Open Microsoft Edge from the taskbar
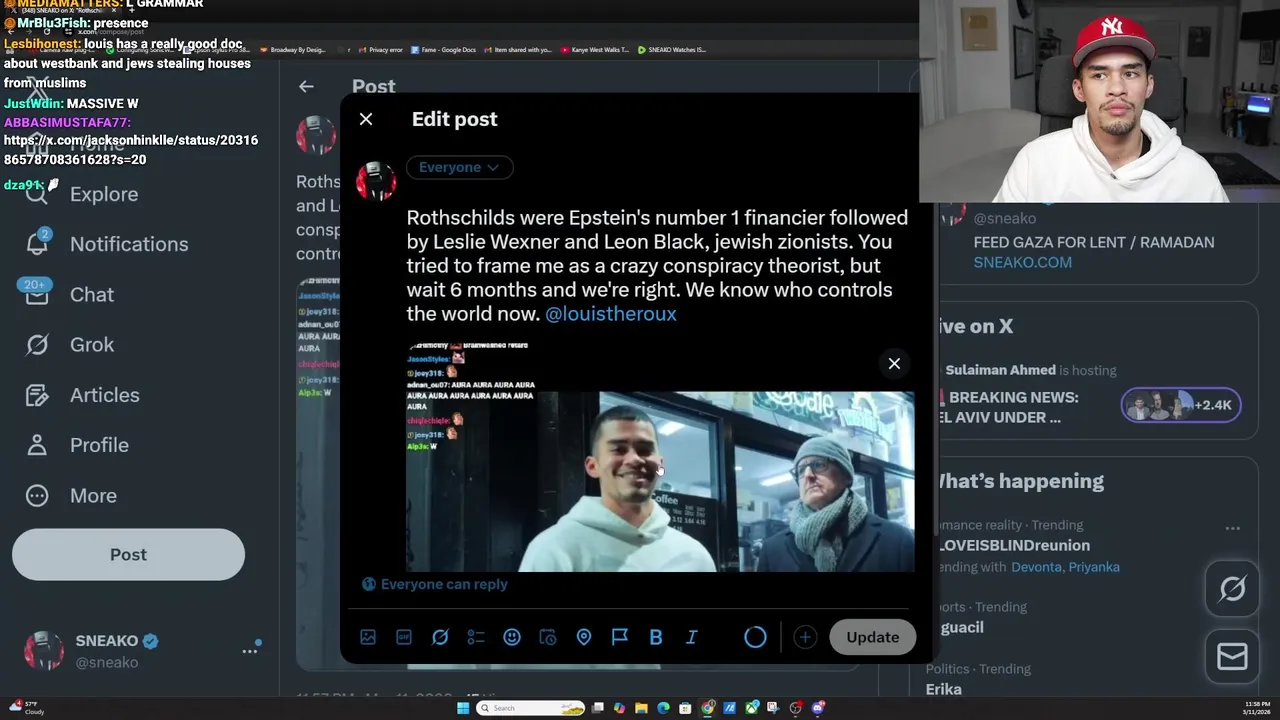Image resolution: width=1280 pixels, height=720 pixels. 663,708
